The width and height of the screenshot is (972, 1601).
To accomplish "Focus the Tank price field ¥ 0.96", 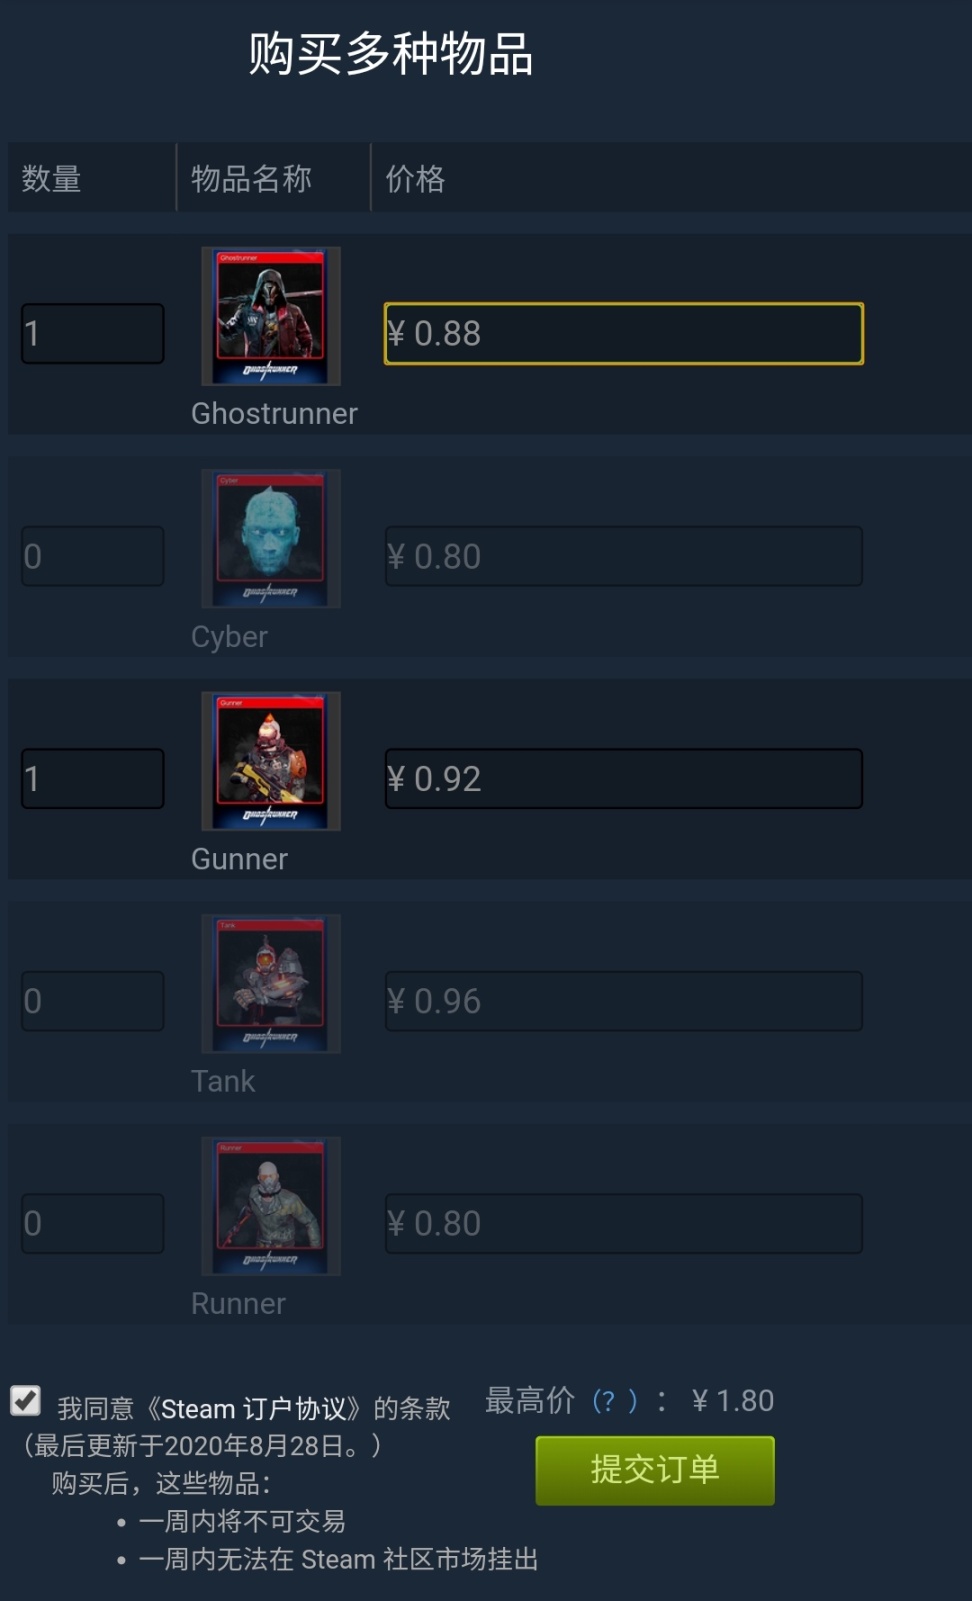I will pos(624,1001).
